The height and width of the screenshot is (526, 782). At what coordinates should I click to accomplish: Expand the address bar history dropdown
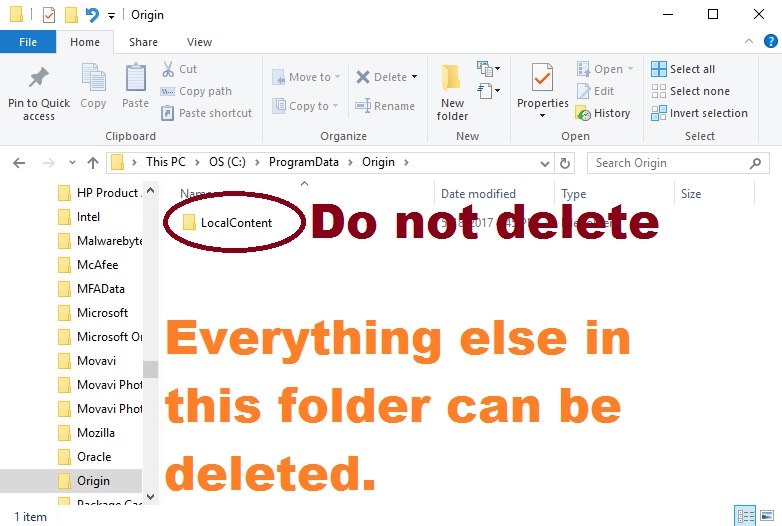coord(545,164)
